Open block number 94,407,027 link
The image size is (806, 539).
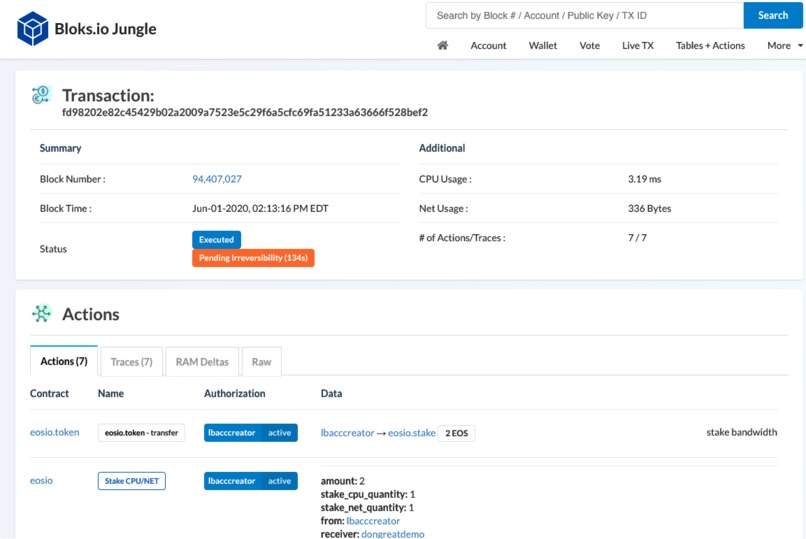[x=217, y=179]
